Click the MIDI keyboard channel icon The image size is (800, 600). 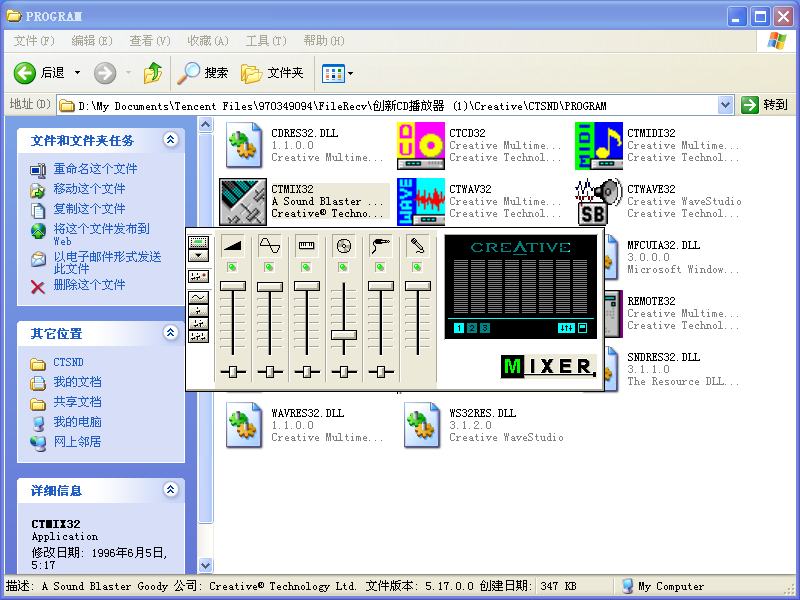click(307, 245)
